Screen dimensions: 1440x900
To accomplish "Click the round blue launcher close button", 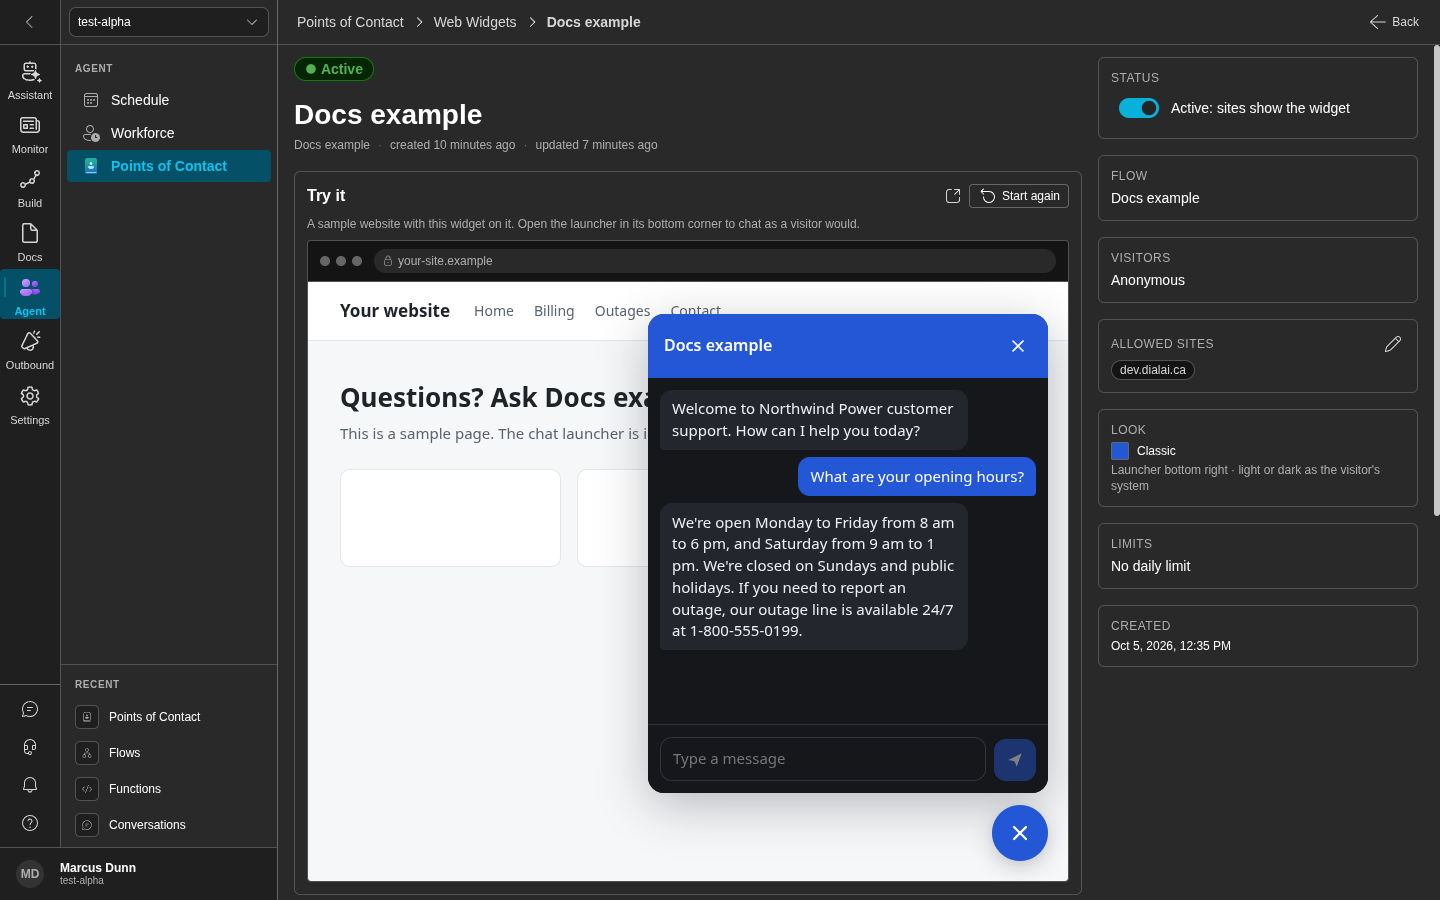I will click(1020, 833).
